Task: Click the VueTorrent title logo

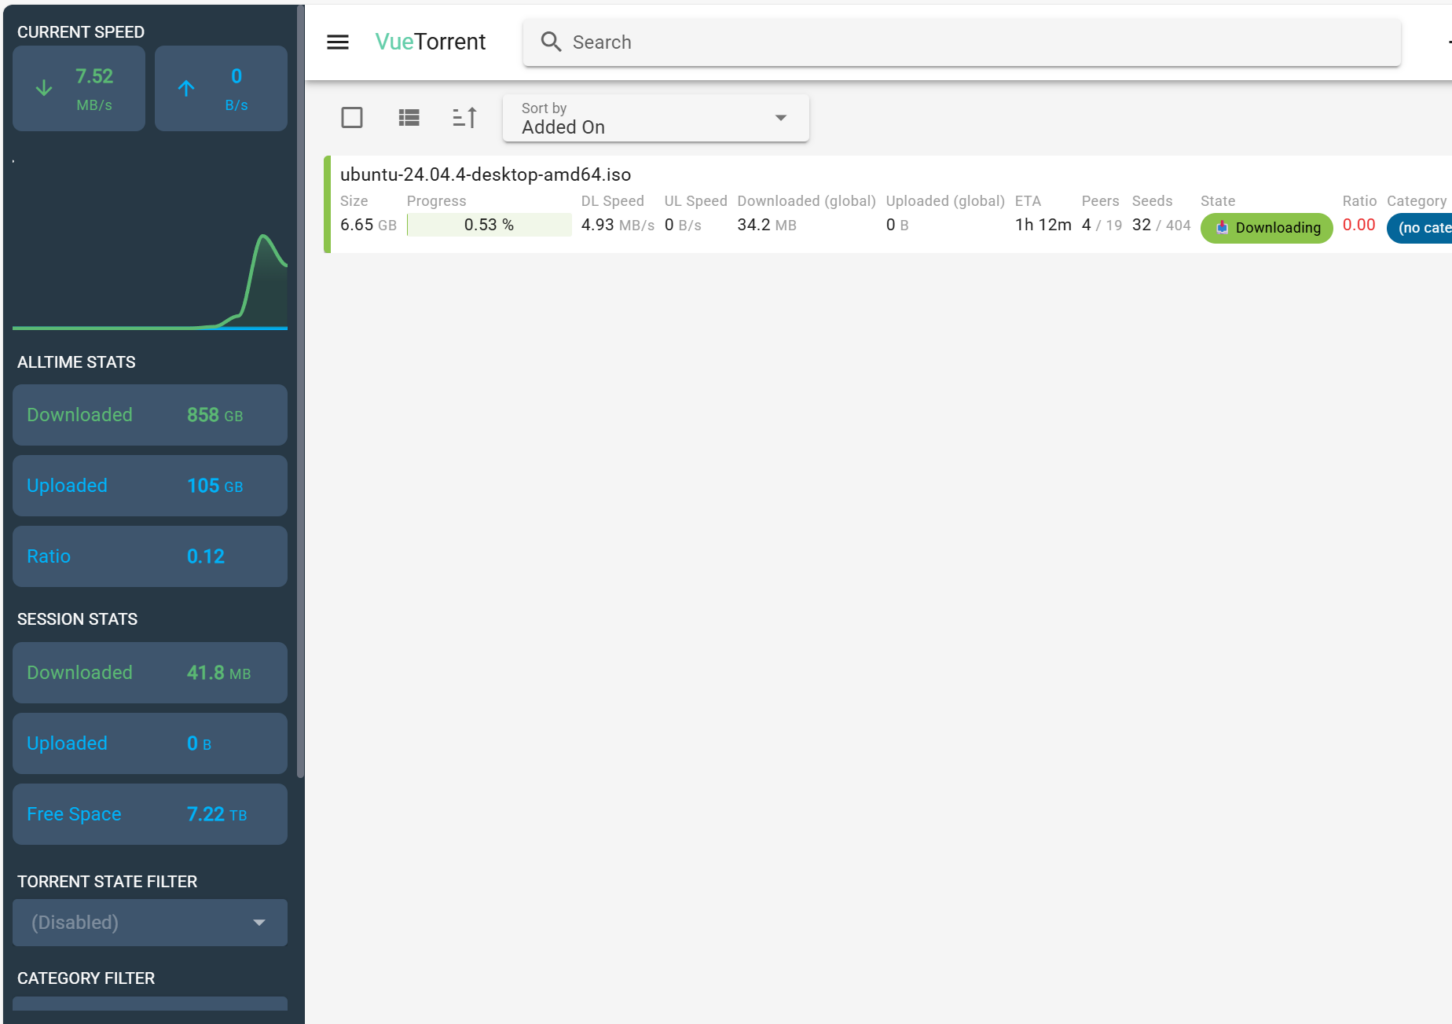Action: [430, 42]
